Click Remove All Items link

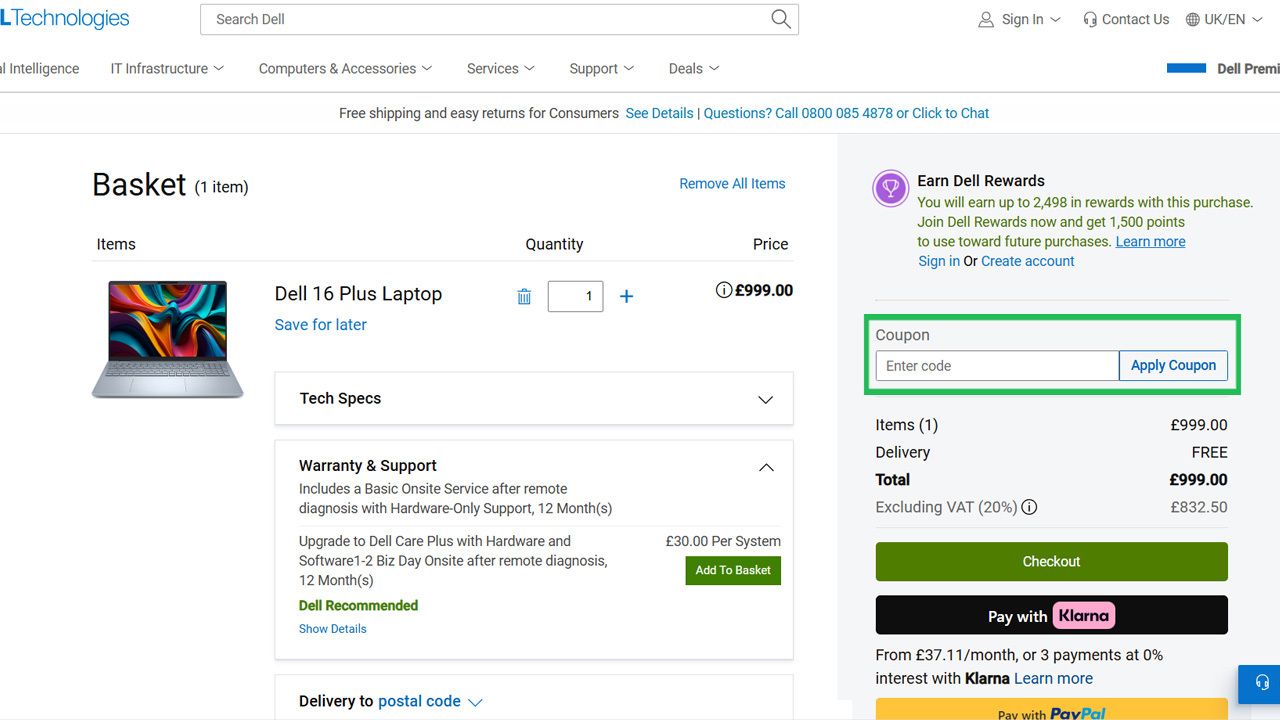point(732,183)
